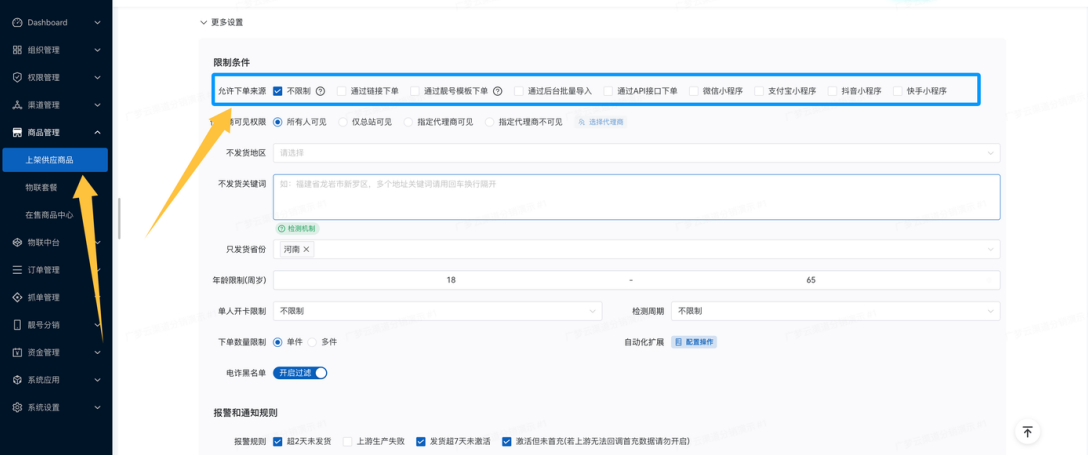Click back-to-top arrow button

[x=1028, y=431]
